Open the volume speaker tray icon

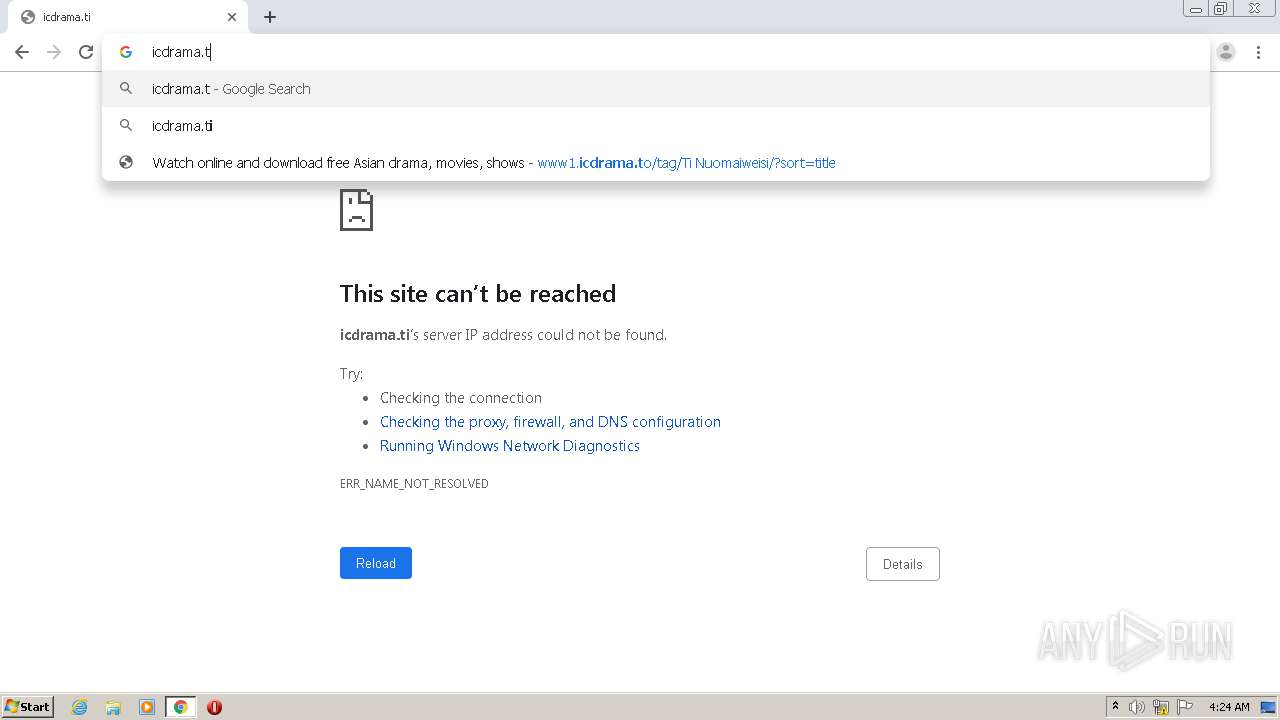point(1137,707)
